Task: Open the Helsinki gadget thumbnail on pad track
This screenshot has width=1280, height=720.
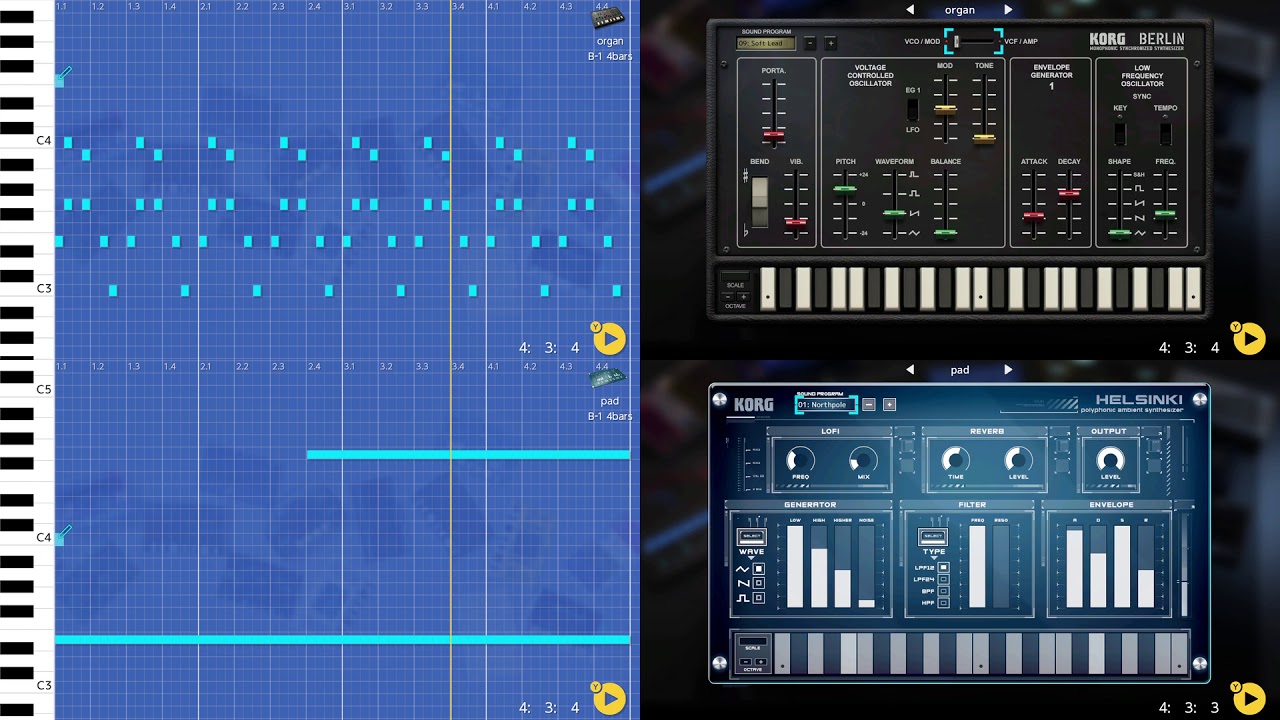Action: (x=608, y=380)
